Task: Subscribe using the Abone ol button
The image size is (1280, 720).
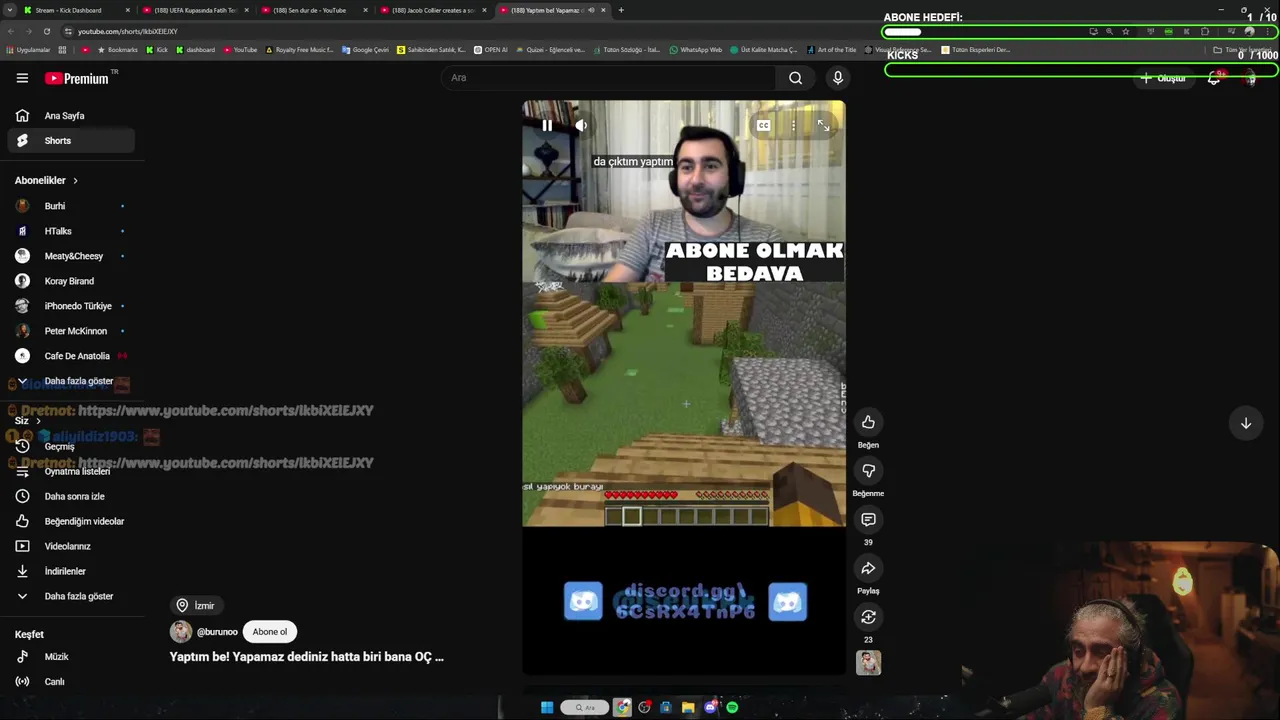Action: [x=269, y=632]
